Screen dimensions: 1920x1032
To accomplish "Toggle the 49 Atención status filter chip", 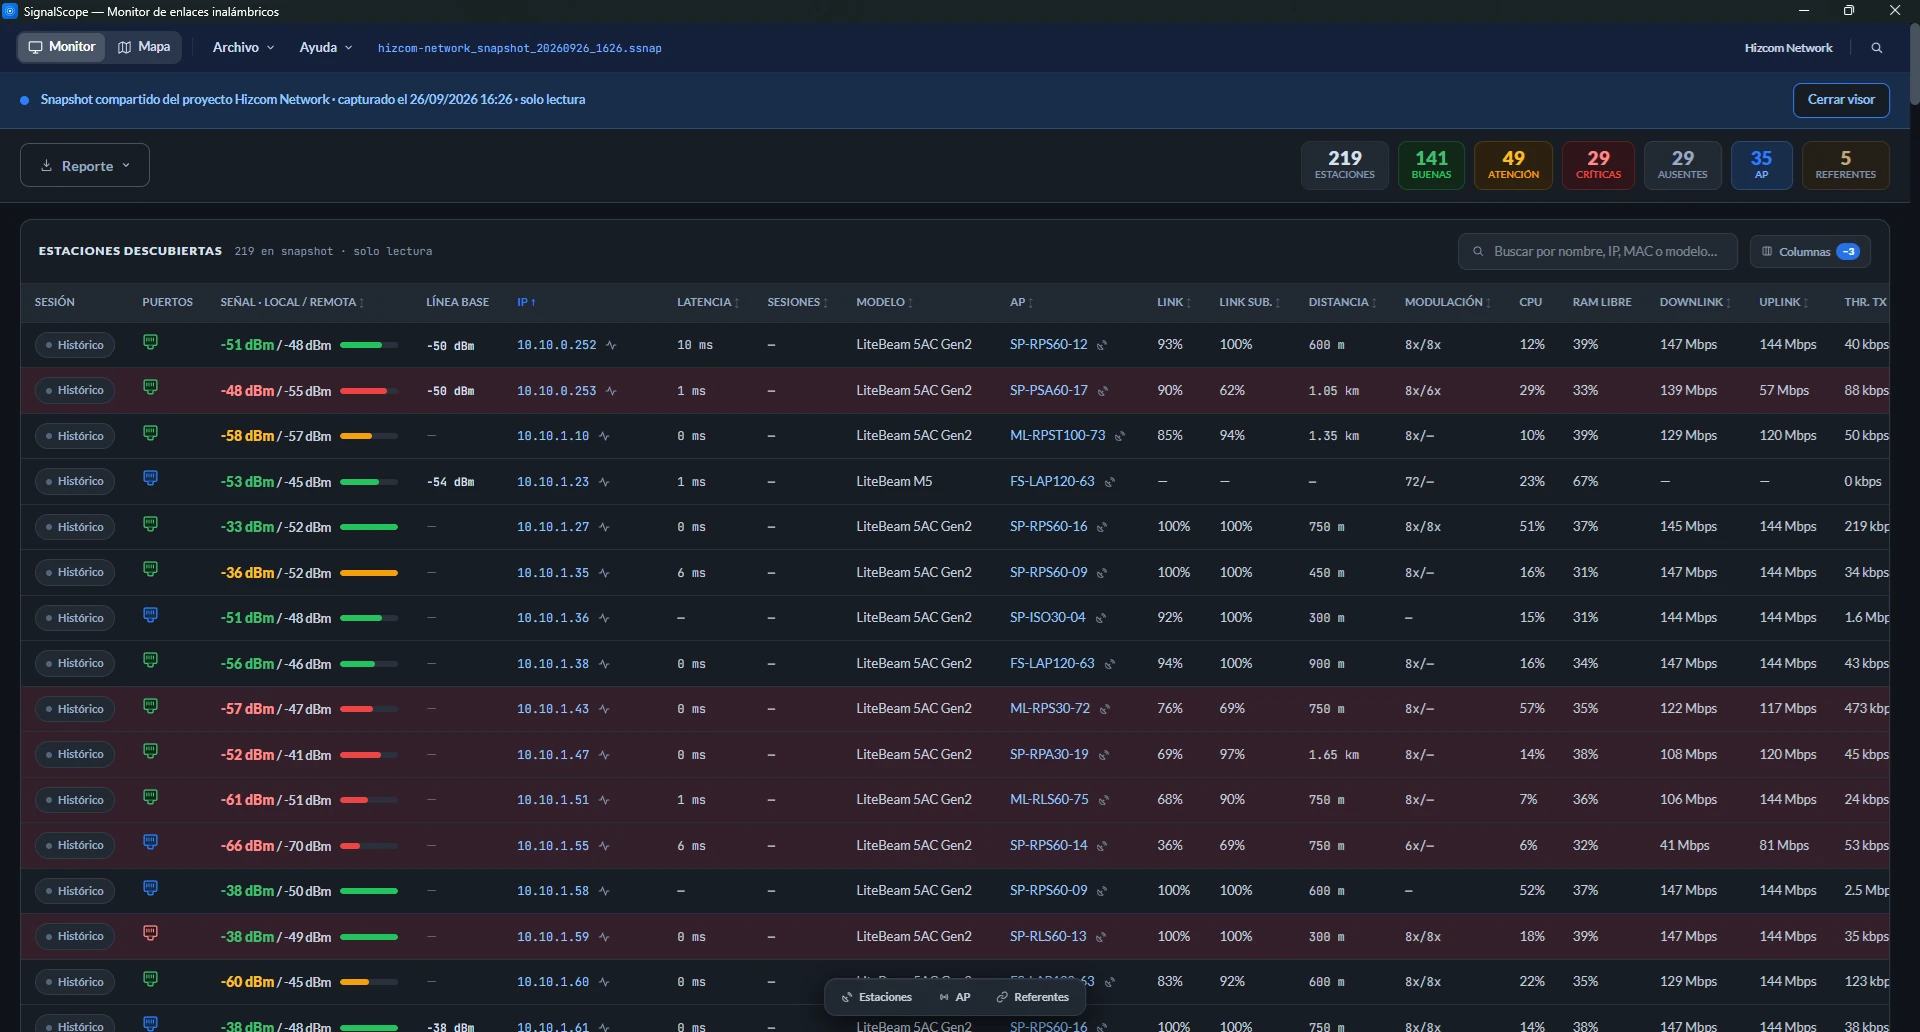I will coord(1513,165).
